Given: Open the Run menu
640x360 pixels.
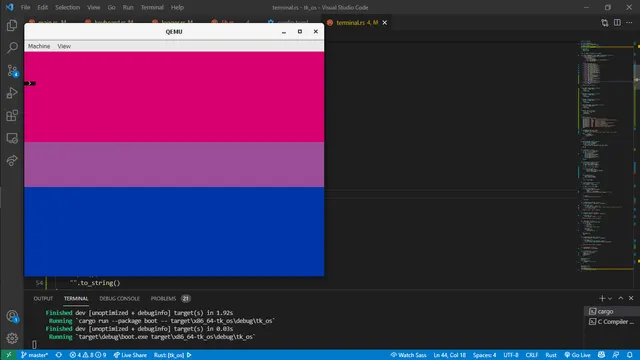Looking at the screenshot, I should click(128, 7).
